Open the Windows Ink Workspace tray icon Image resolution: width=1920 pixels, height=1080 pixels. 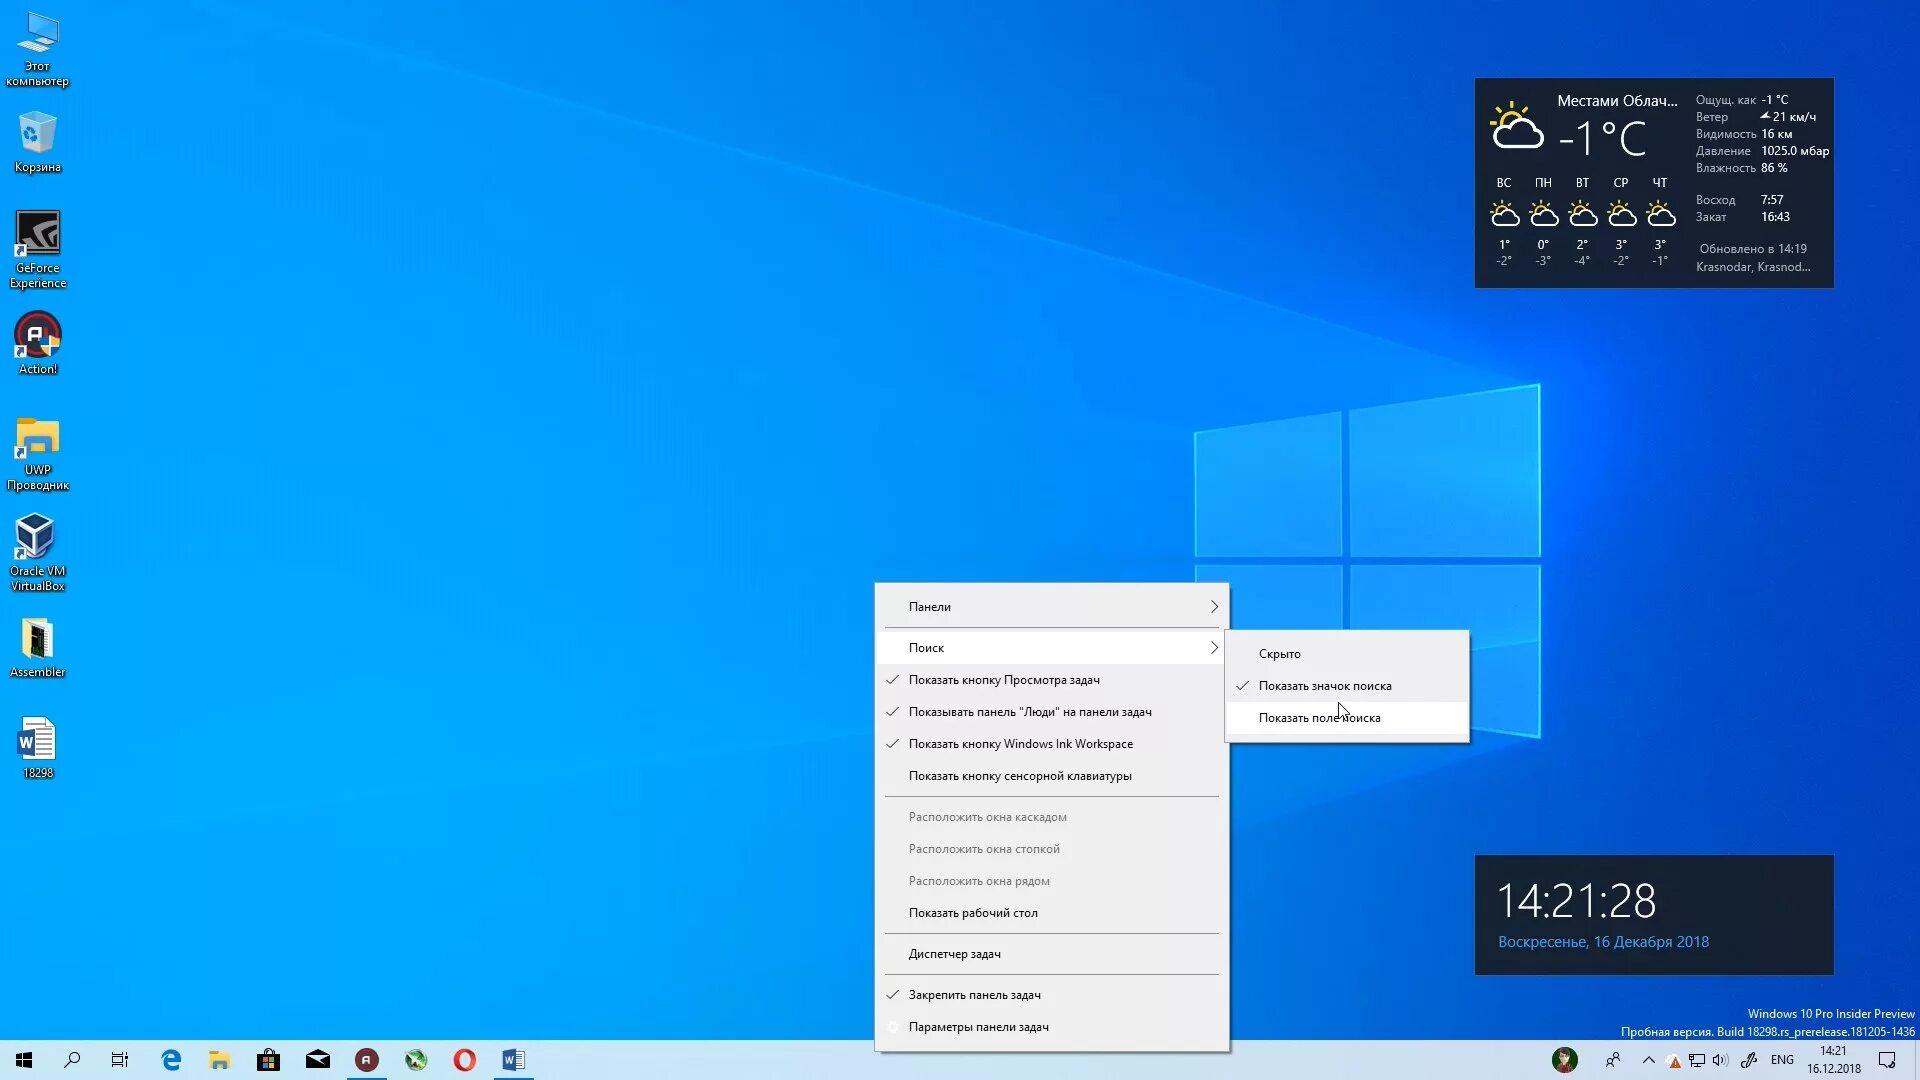(1747, 1060)
